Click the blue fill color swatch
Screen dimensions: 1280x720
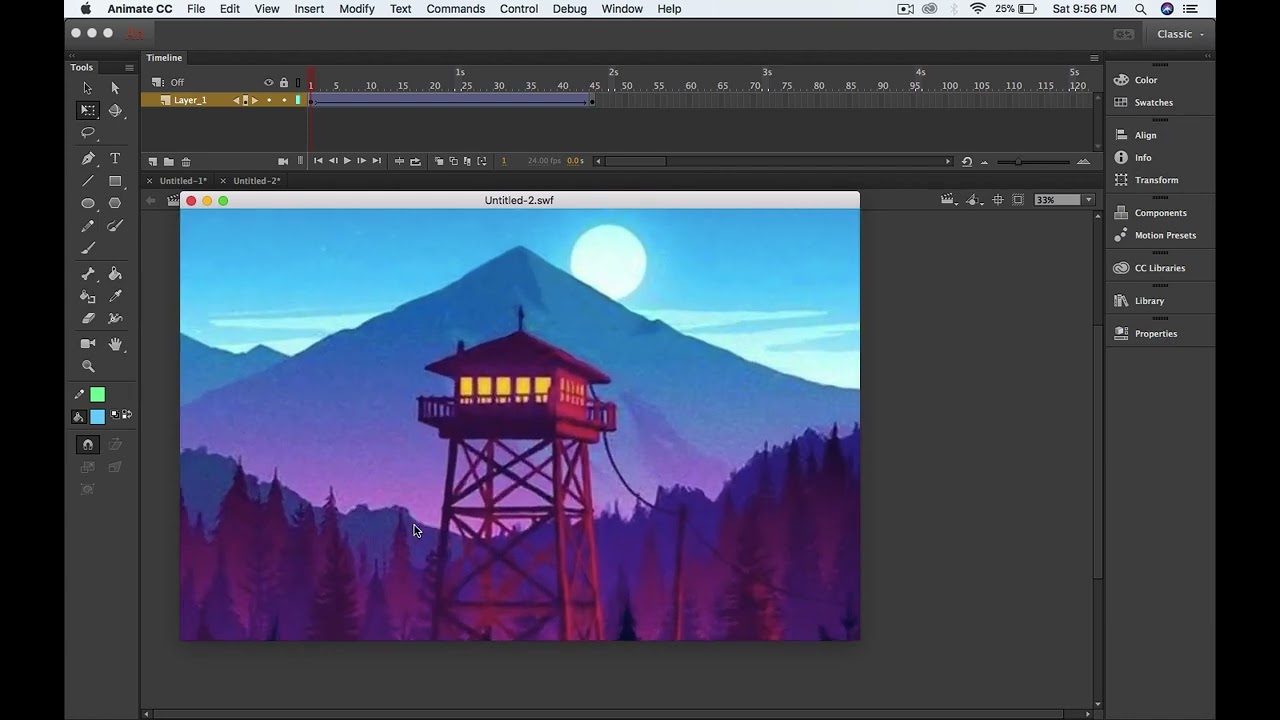coord(97,417)
